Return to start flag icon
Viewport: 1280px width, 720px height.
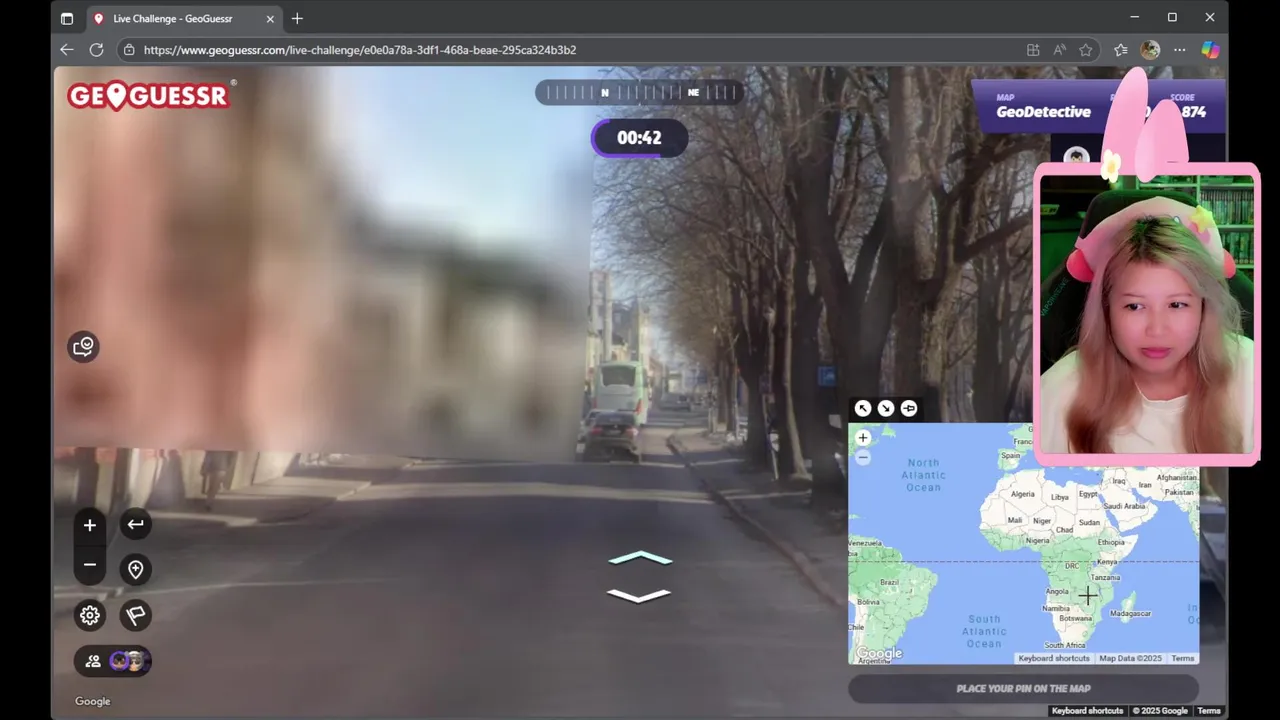[x=135, y=615]
